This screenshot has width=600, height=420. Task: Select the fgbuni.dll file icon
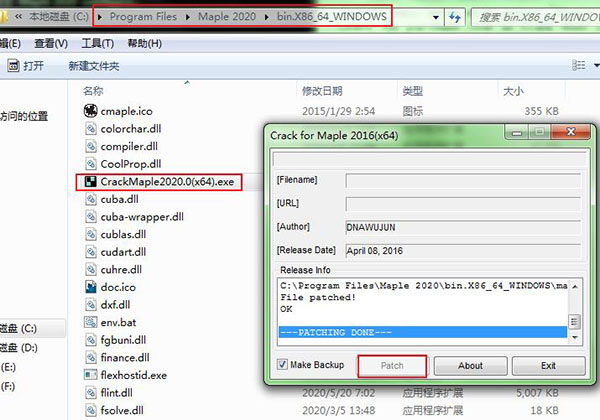pyautogui.click(x=91, y=340)
